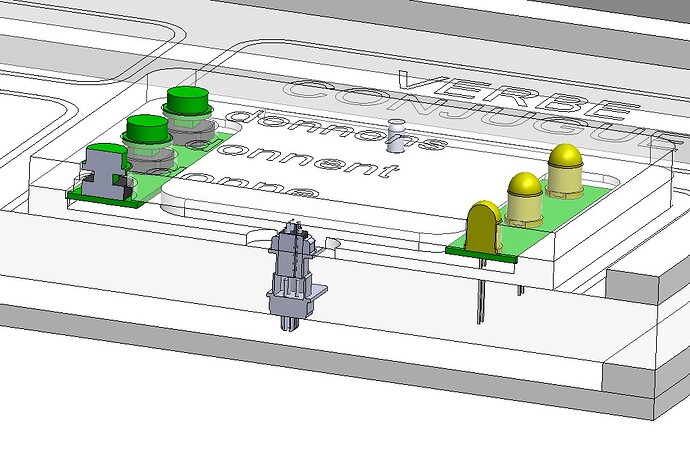
Task: Select the small white cylindrical pin
Action: click(397, 136)
